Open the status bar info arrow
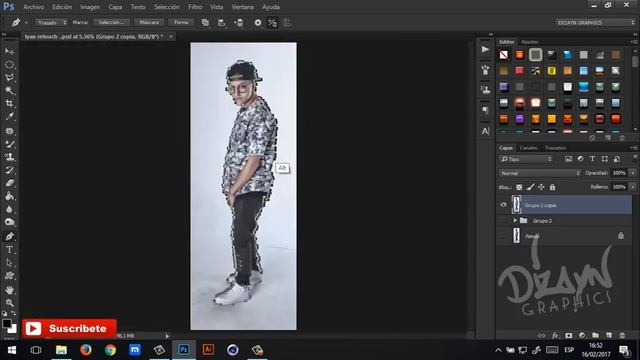This screenshot has width=640, height=360. pos(167,336)
